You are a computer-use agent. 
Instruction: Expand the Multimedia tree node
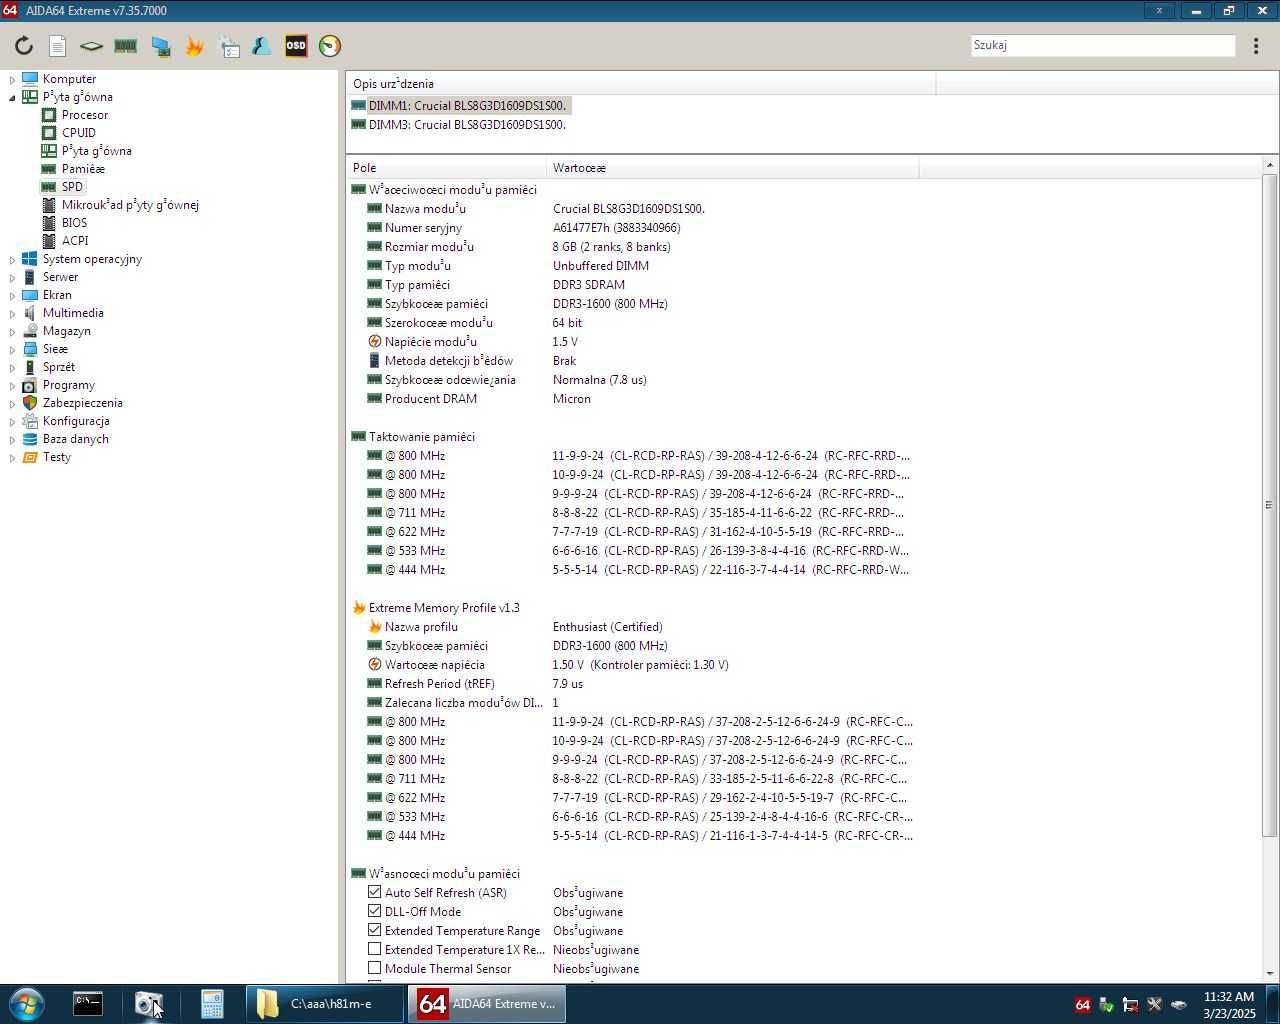coord(12,313)
